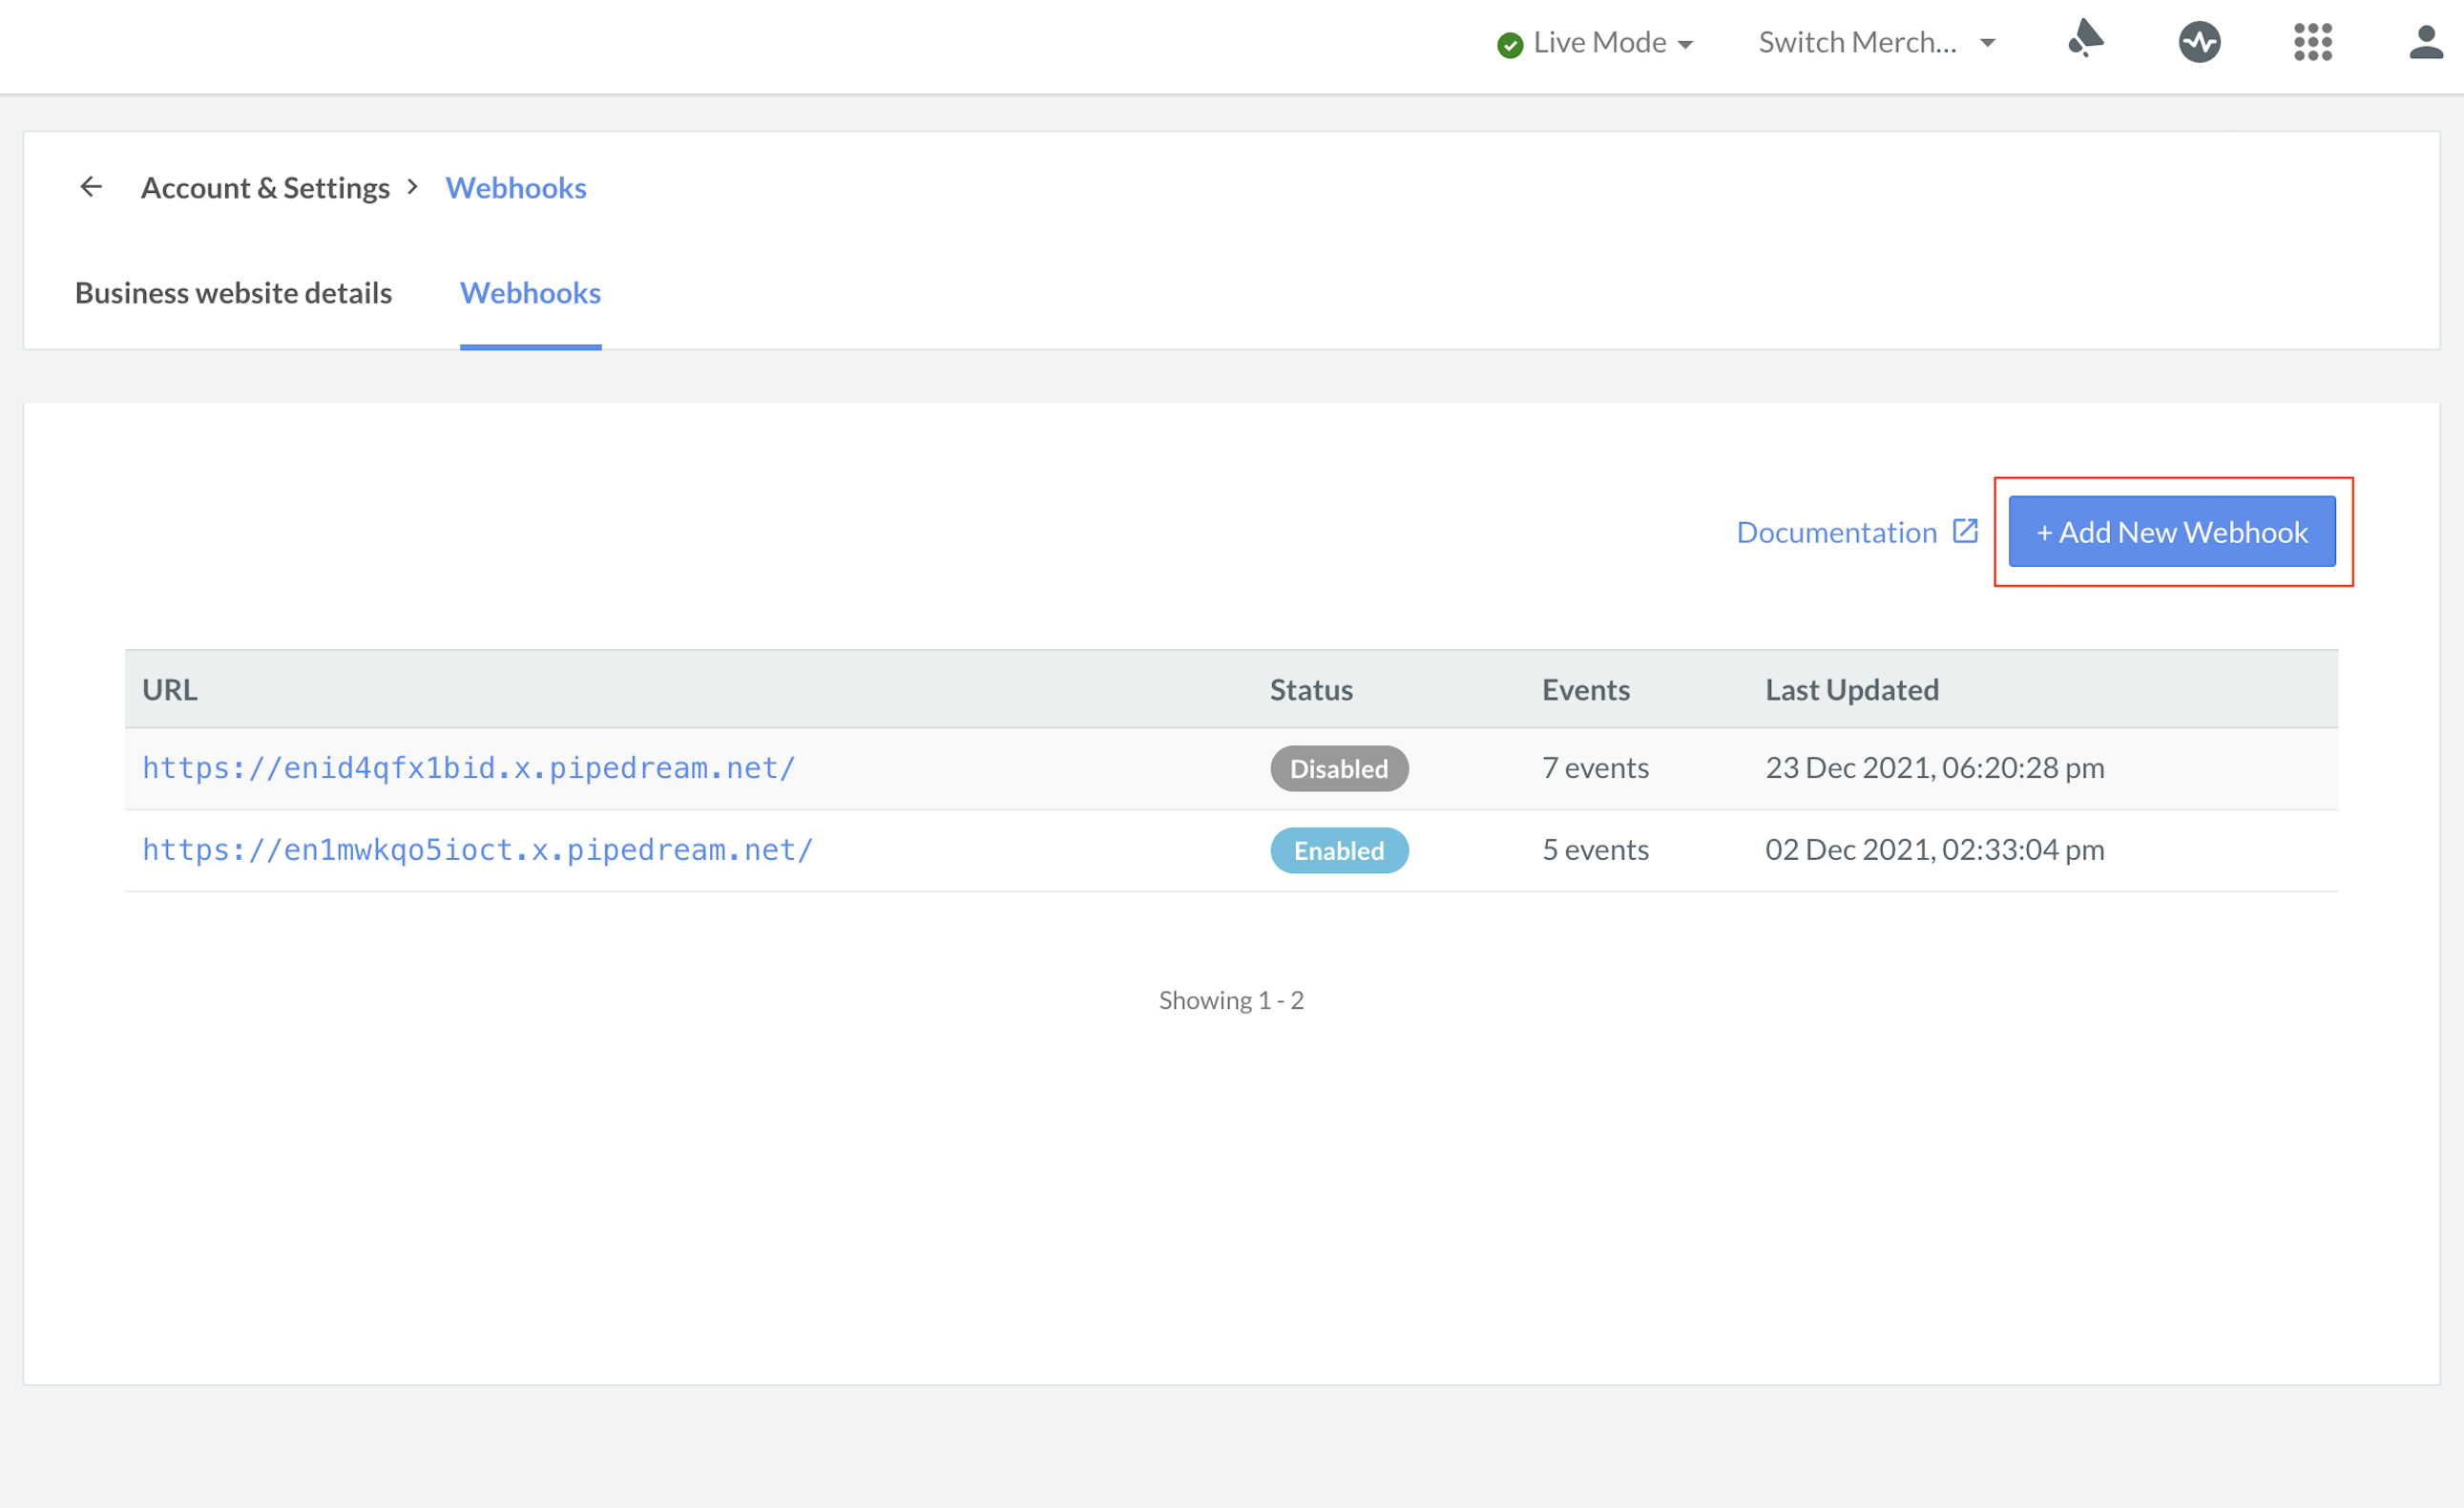2464x1508 pixels.
Task: Select the Webhooks tab
Action: click(x=530, y=293)
